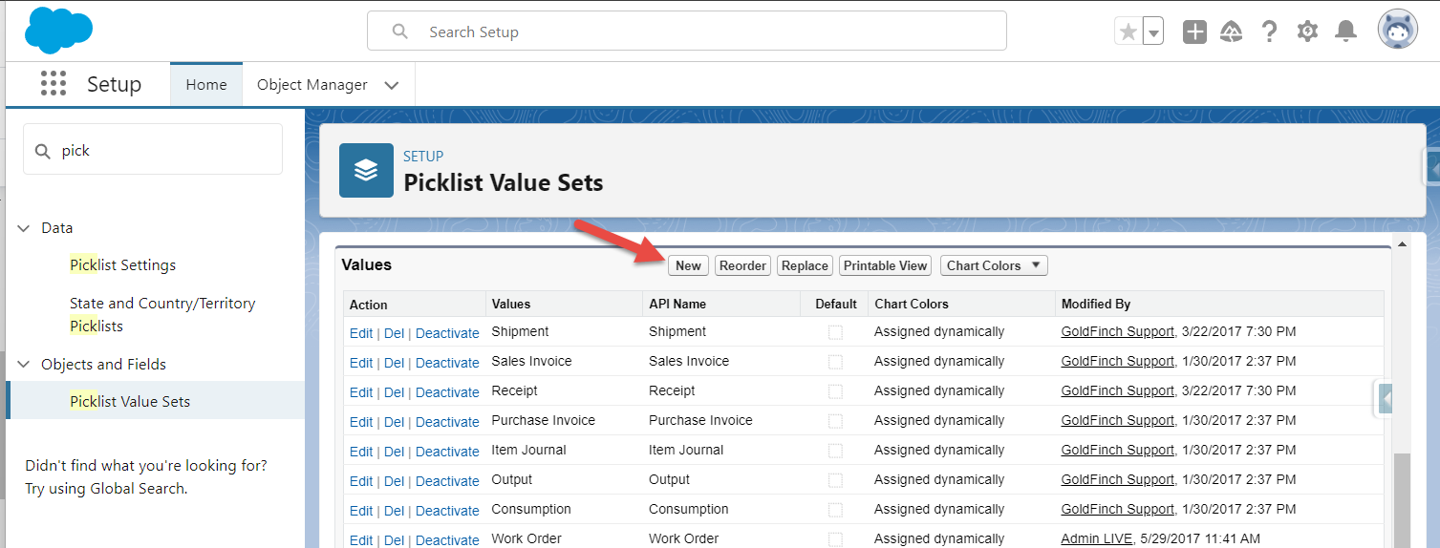This screenshot has height=548, width=1440.
Task: Open the Chart Colors dropdown
Action: click(x=994, y=265)
